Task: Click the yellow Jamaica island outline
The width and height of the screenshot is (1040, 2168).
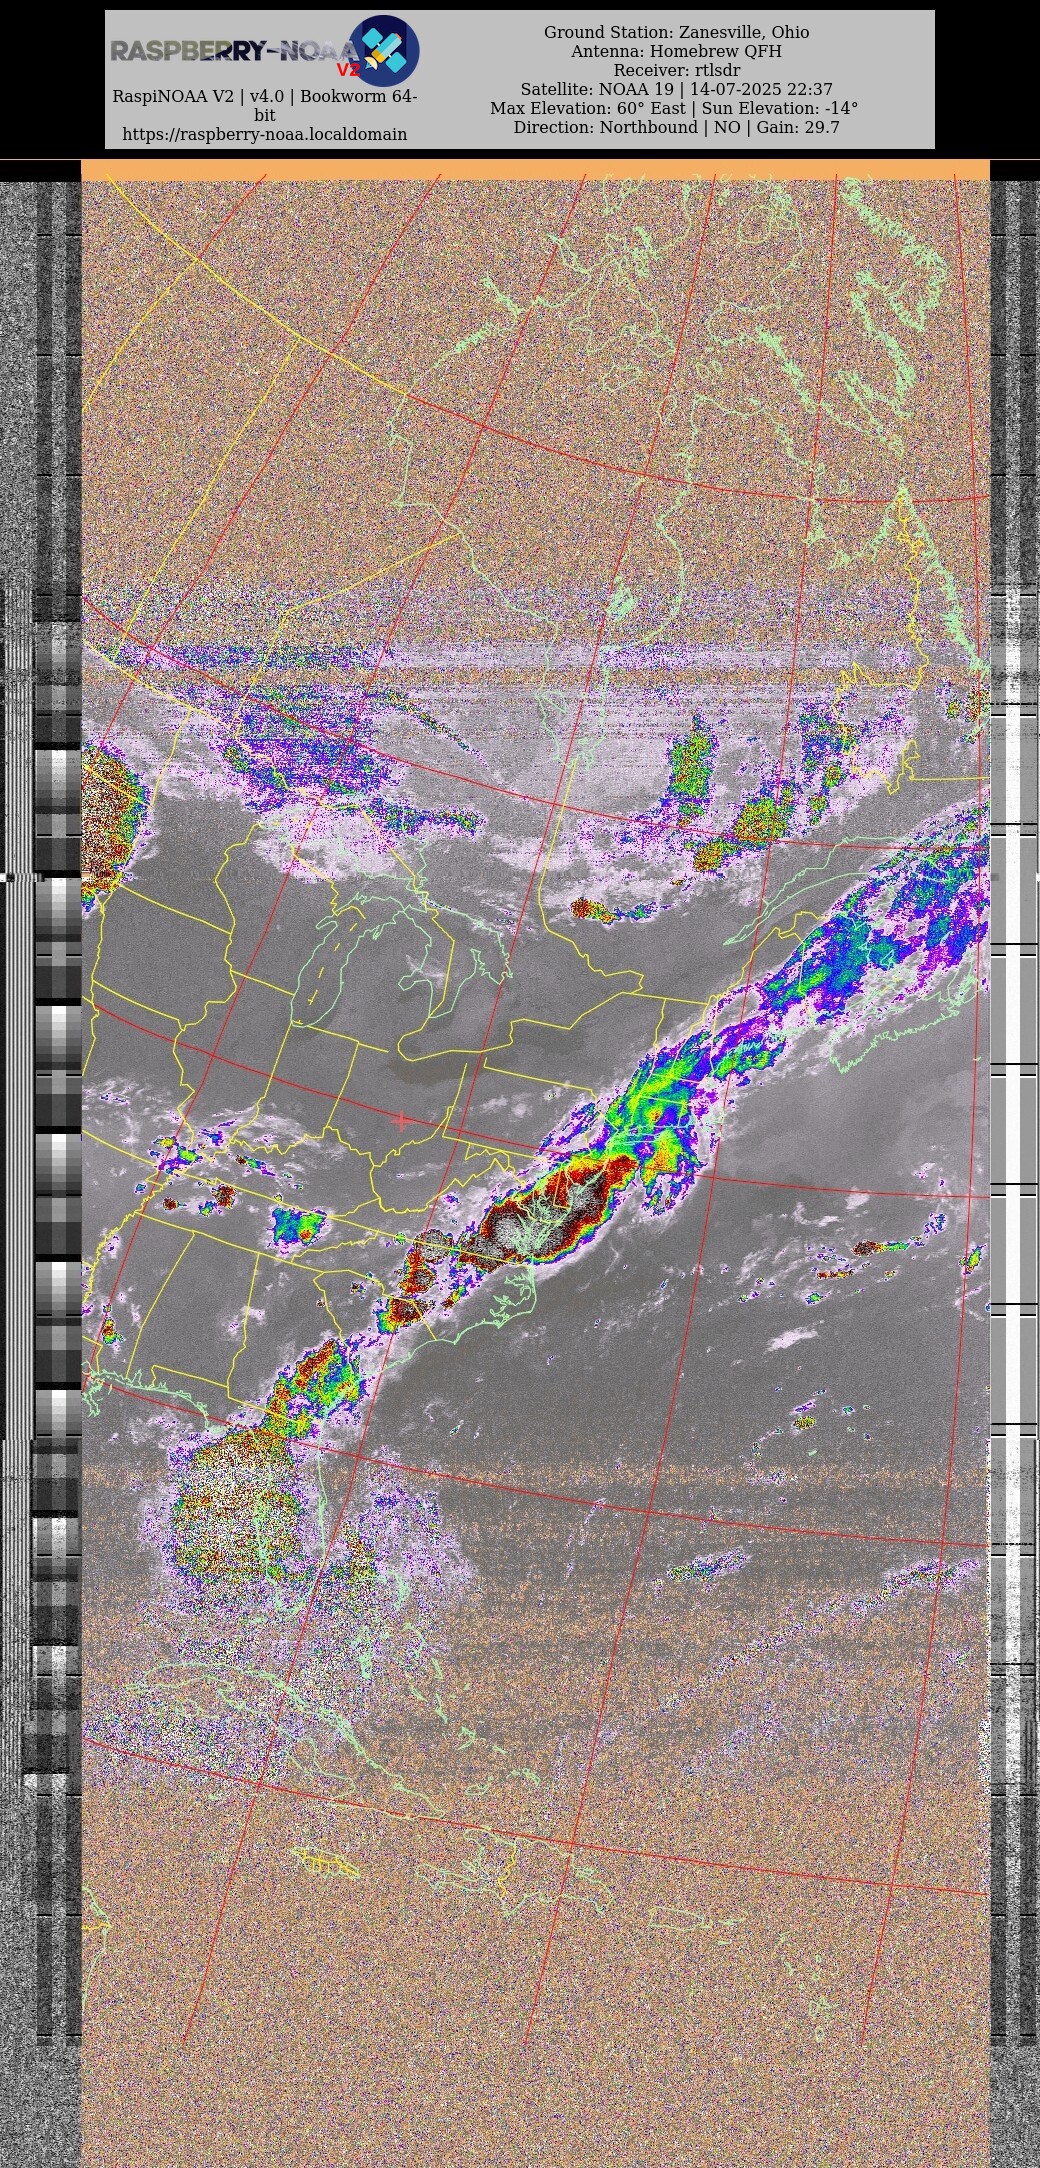Action: tap(326, 1862)
